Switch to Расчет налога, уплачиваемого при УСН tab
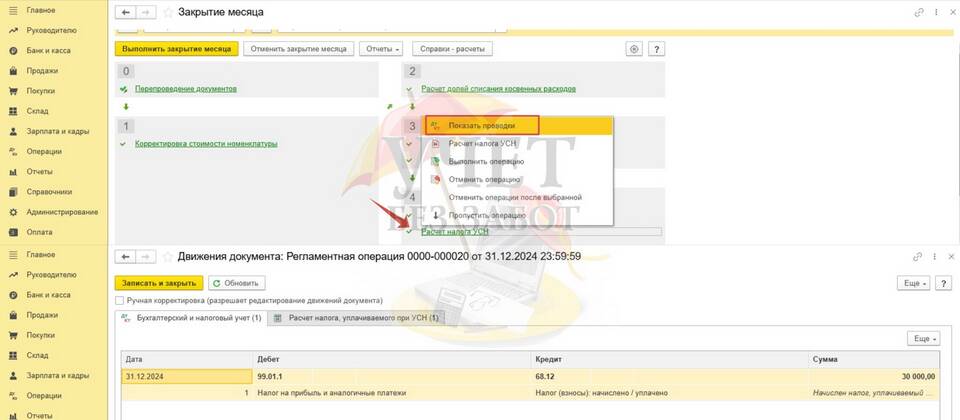The width and height of the screenshot is (960, 420). (x=357, y=318)
